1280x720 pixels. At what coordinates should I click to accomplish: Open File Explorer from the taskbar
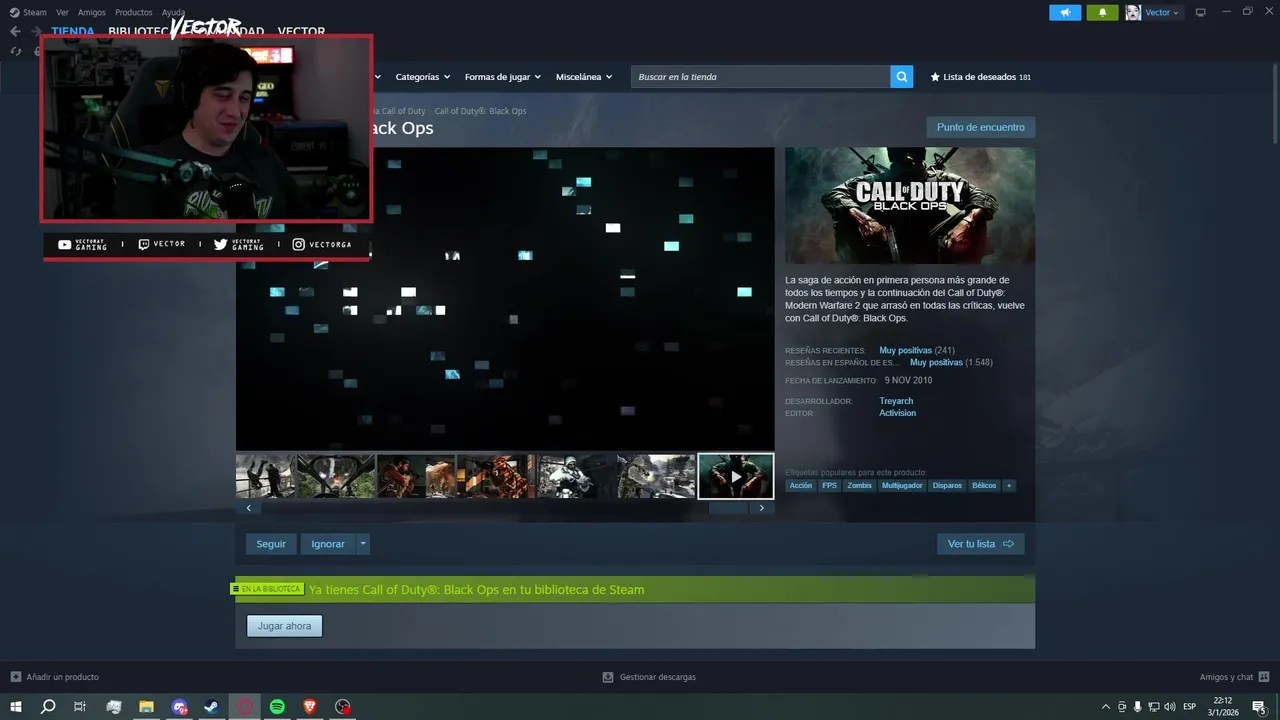click(x=146, y=706)
